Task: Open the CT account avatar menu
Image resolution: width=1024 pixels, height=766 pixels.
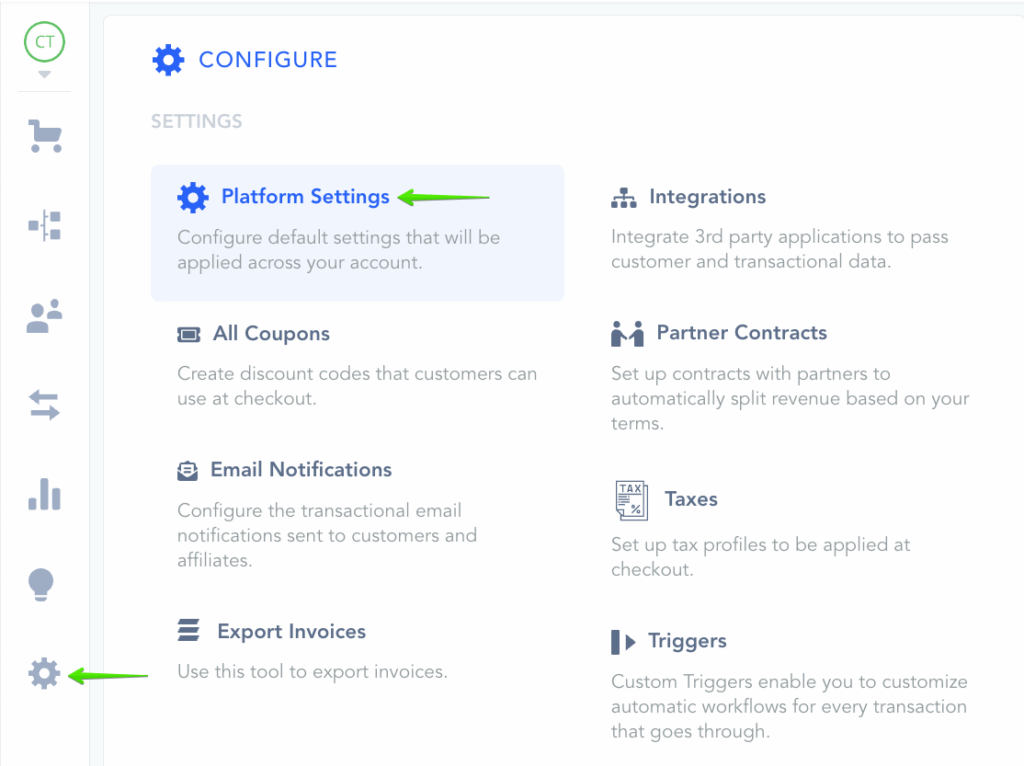Action: point(45,42)
